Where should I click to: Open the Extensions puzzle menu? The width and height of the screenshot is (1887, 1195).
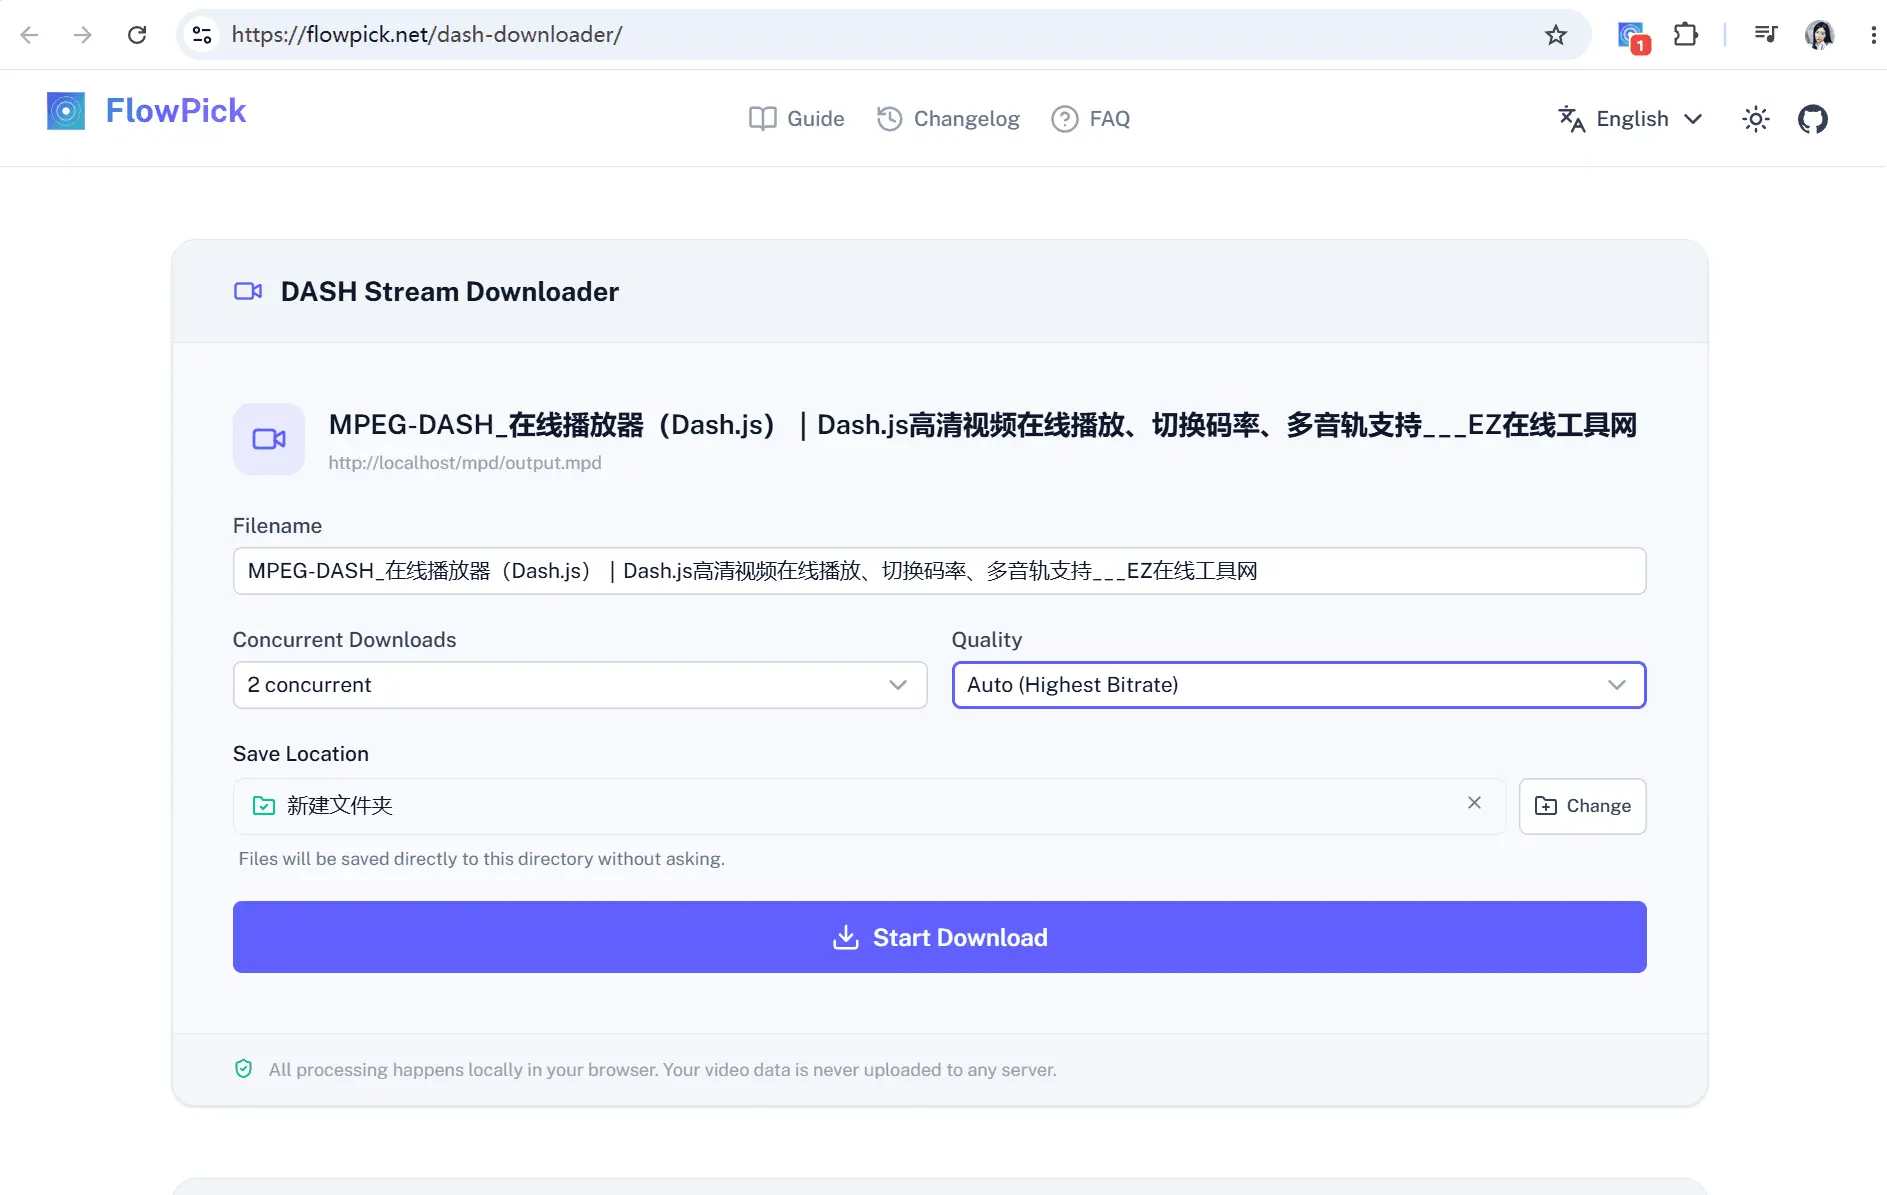[x=1686, y=35]
